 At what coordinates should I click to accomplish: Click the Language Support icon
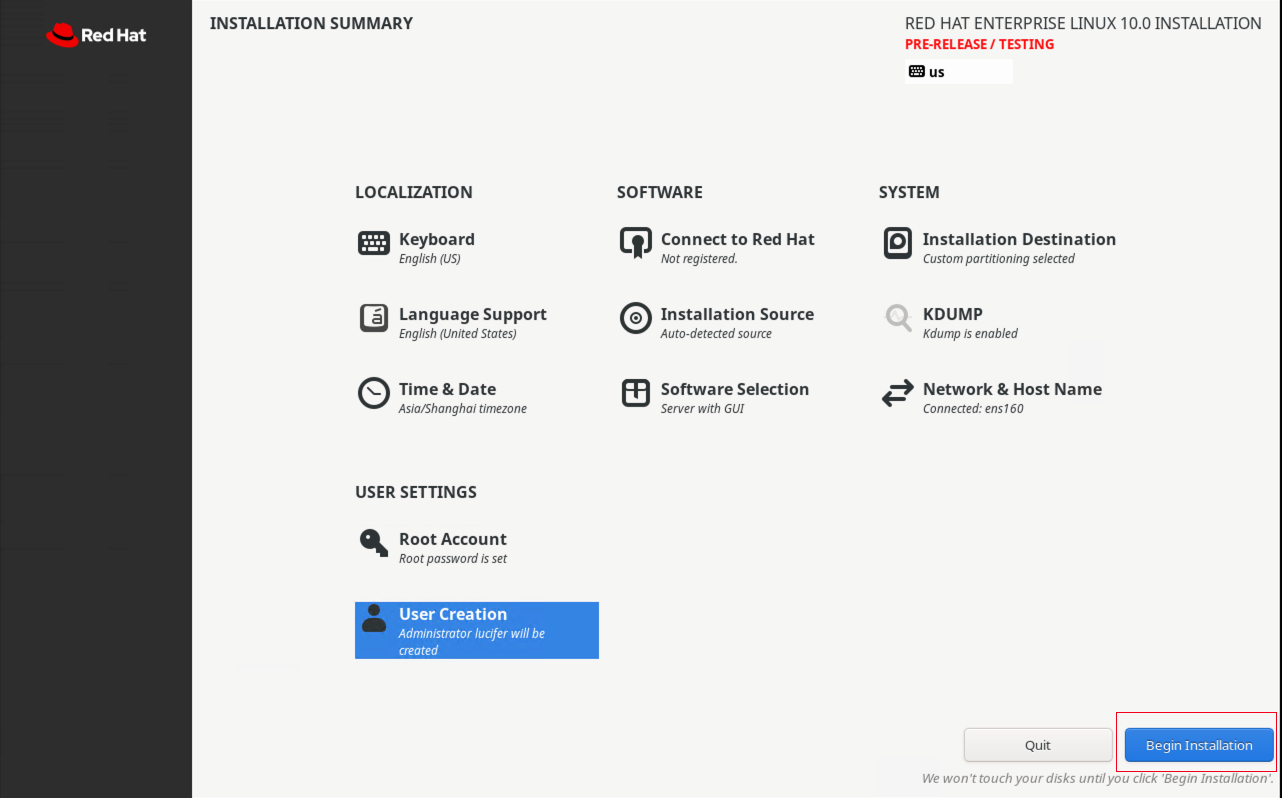(x=374, y=318)
